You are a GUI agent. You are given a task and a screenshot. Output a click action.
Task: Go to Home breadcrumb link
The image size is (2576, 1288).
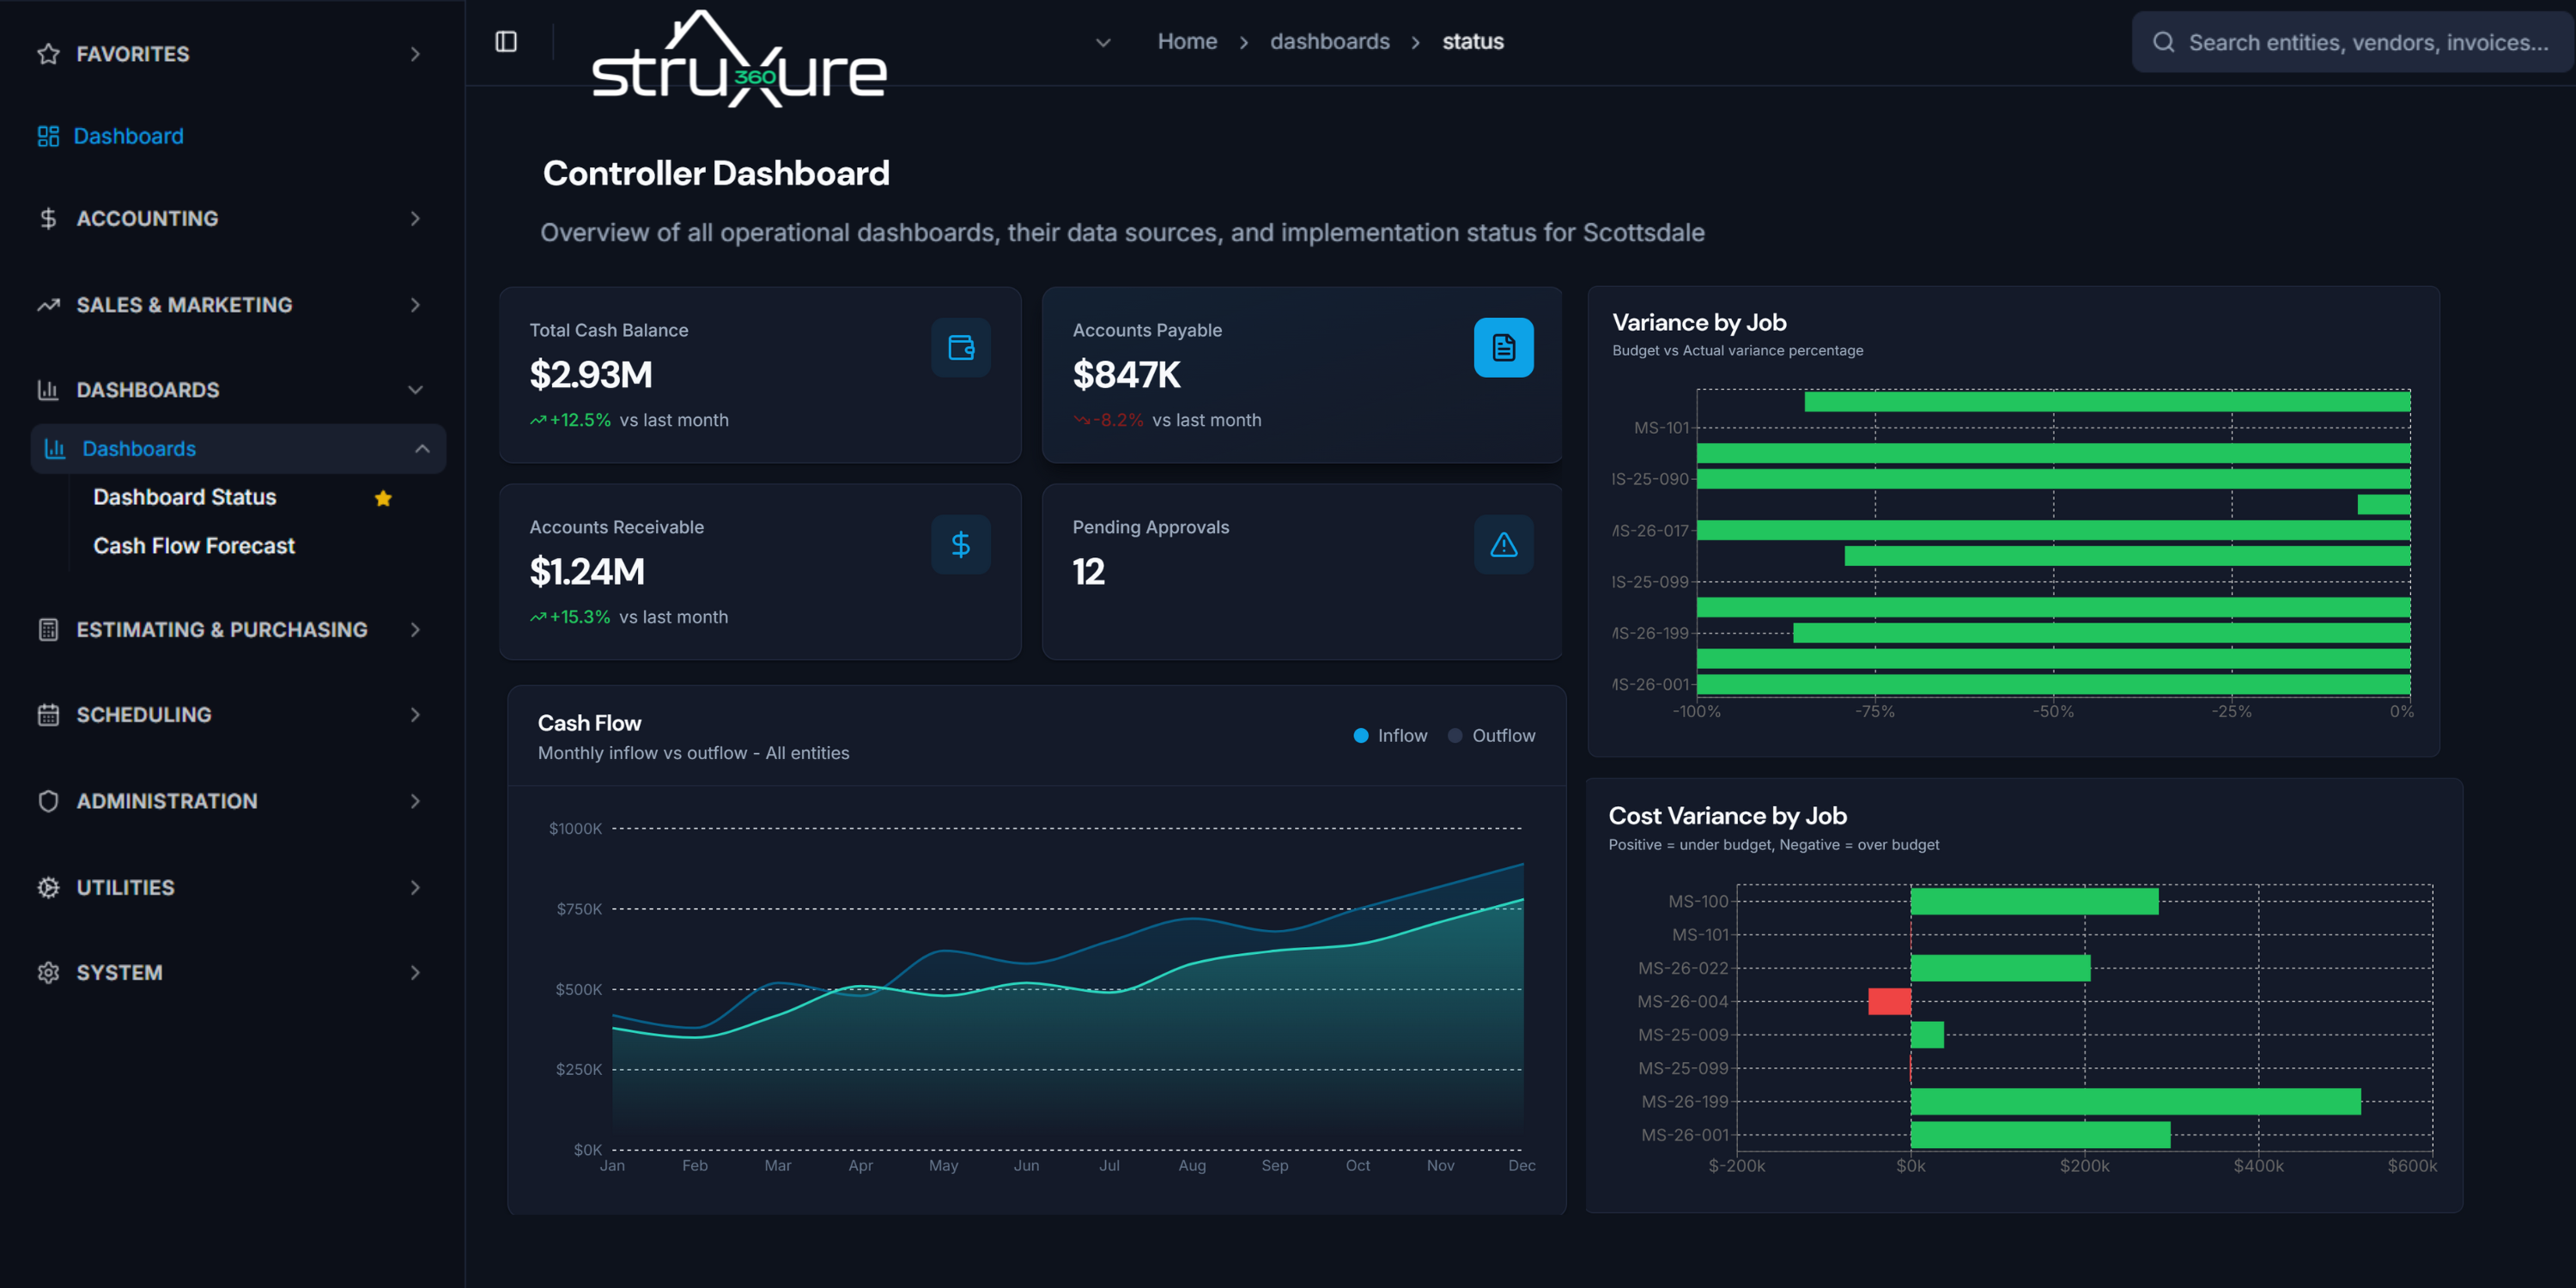[x=1187, y=42]
